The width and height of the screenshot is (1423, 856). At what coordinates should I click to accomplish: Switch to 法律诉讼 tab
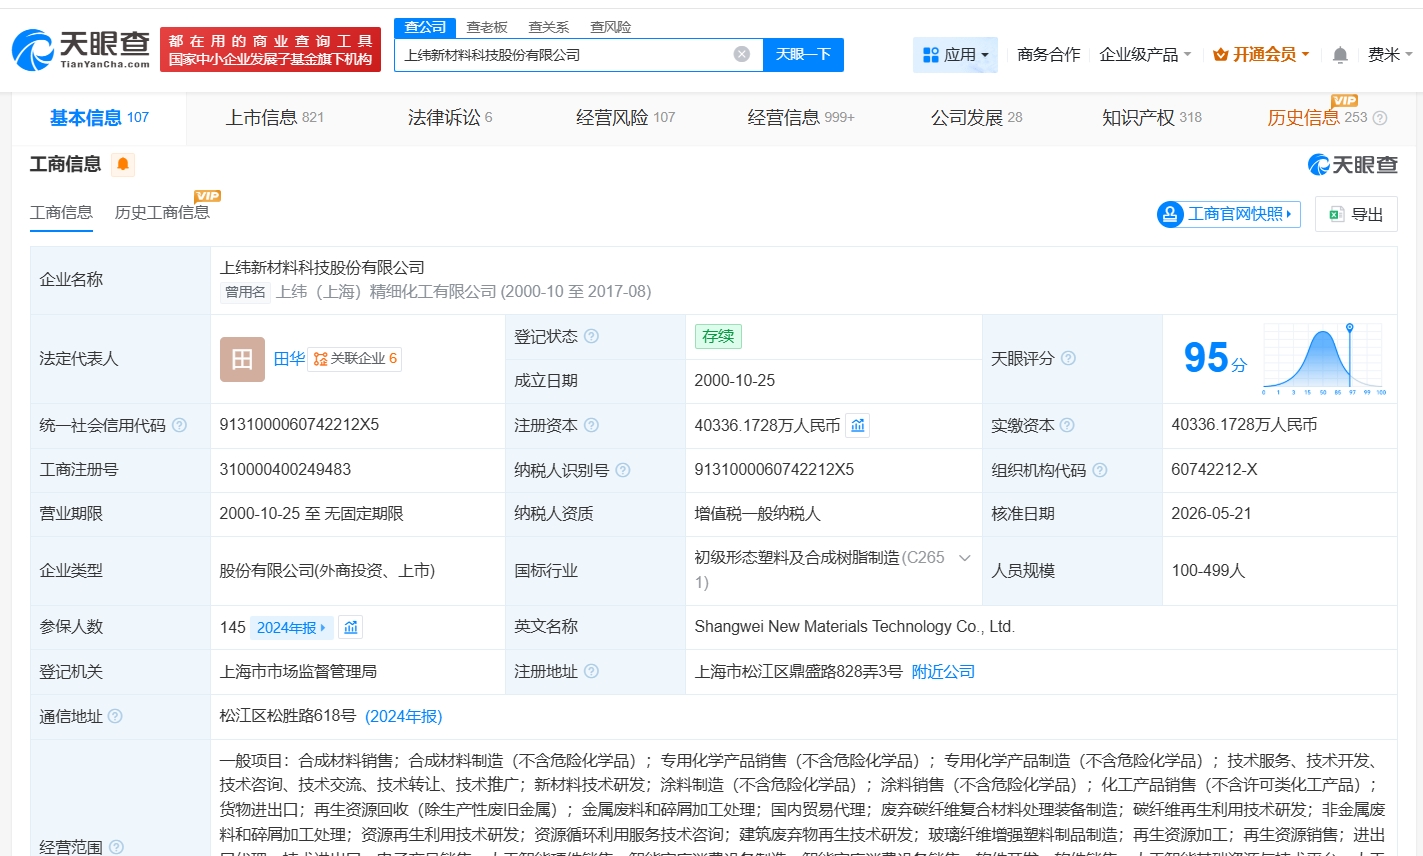(450, 118)
